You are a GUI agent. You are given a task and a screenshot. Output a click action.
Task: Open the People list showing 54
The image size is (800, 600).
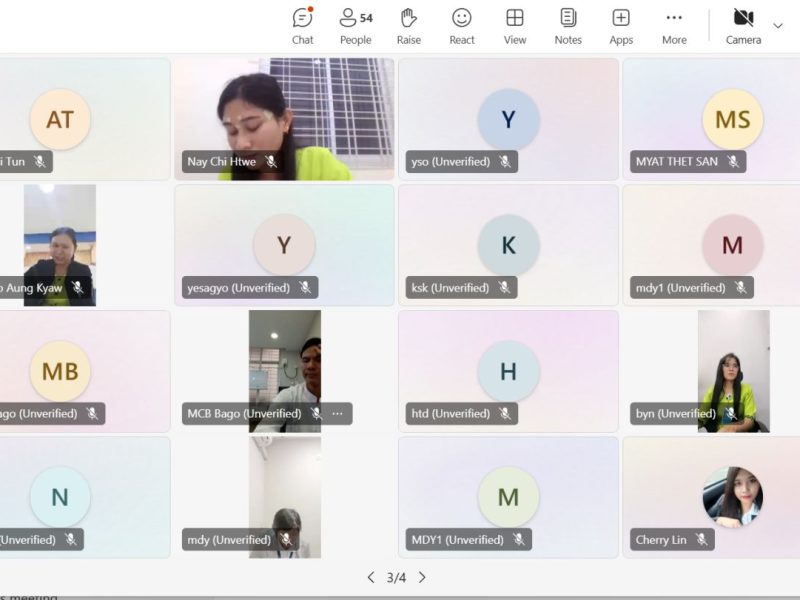pyautogui.click(x=356, y=27)
